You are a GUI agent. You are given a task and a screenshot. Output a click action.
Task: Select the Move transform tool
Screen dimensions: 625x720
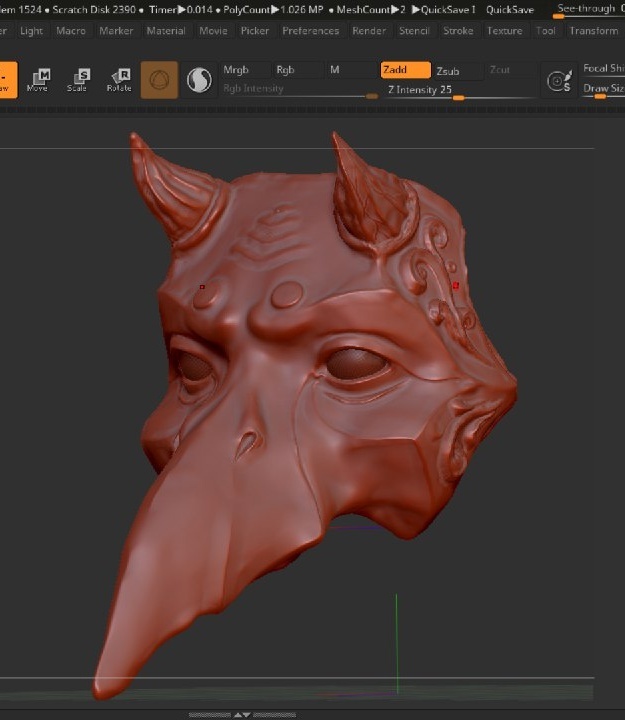[38, 80]
